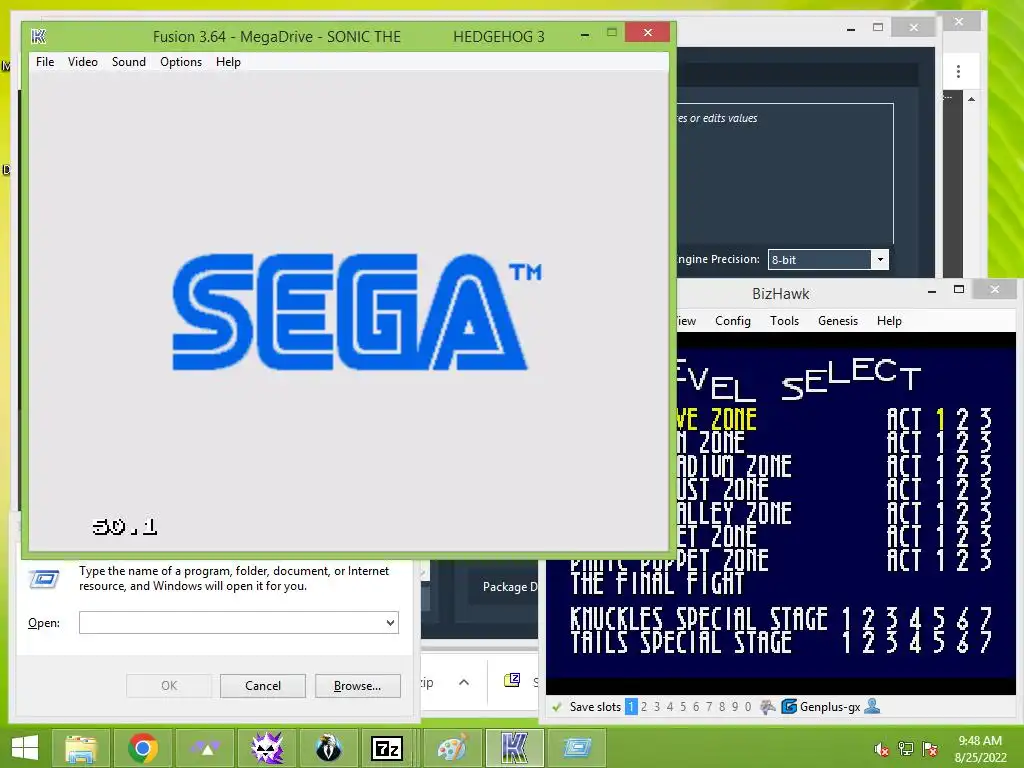
Task: Open the Genesis menu in BizHawk
Action: click(x=838, y=321)
